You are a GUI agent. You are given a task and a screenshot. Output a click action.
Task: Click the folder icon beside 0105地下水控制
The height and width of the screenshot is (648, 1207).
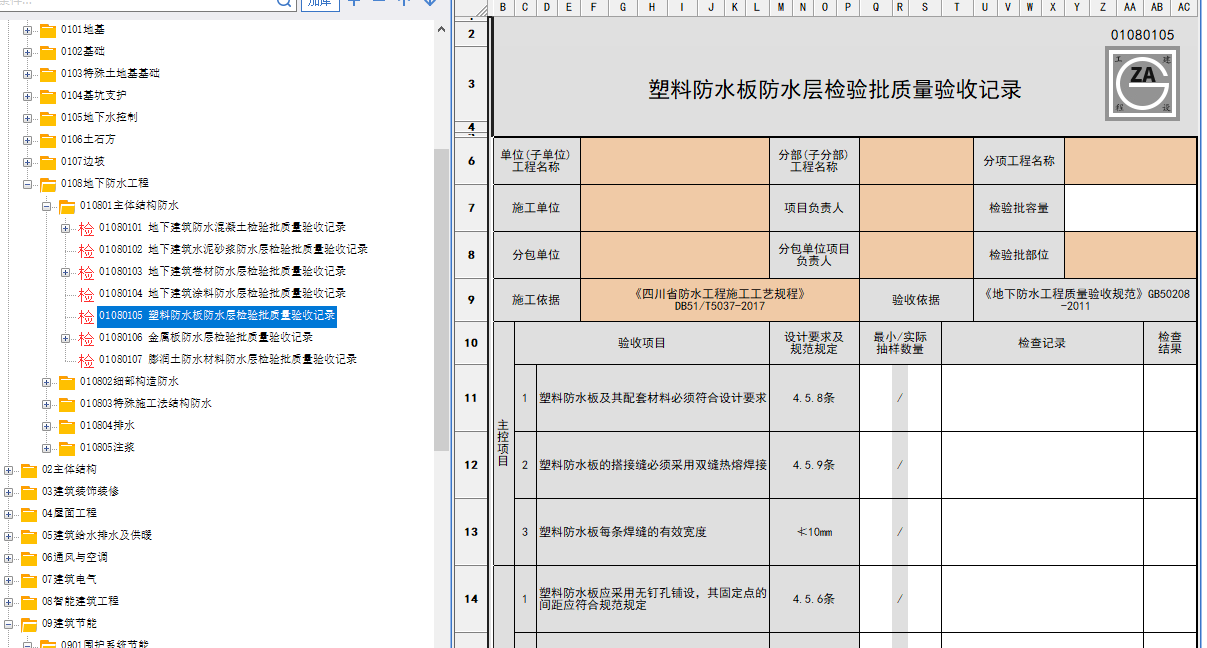coord(48,118)
